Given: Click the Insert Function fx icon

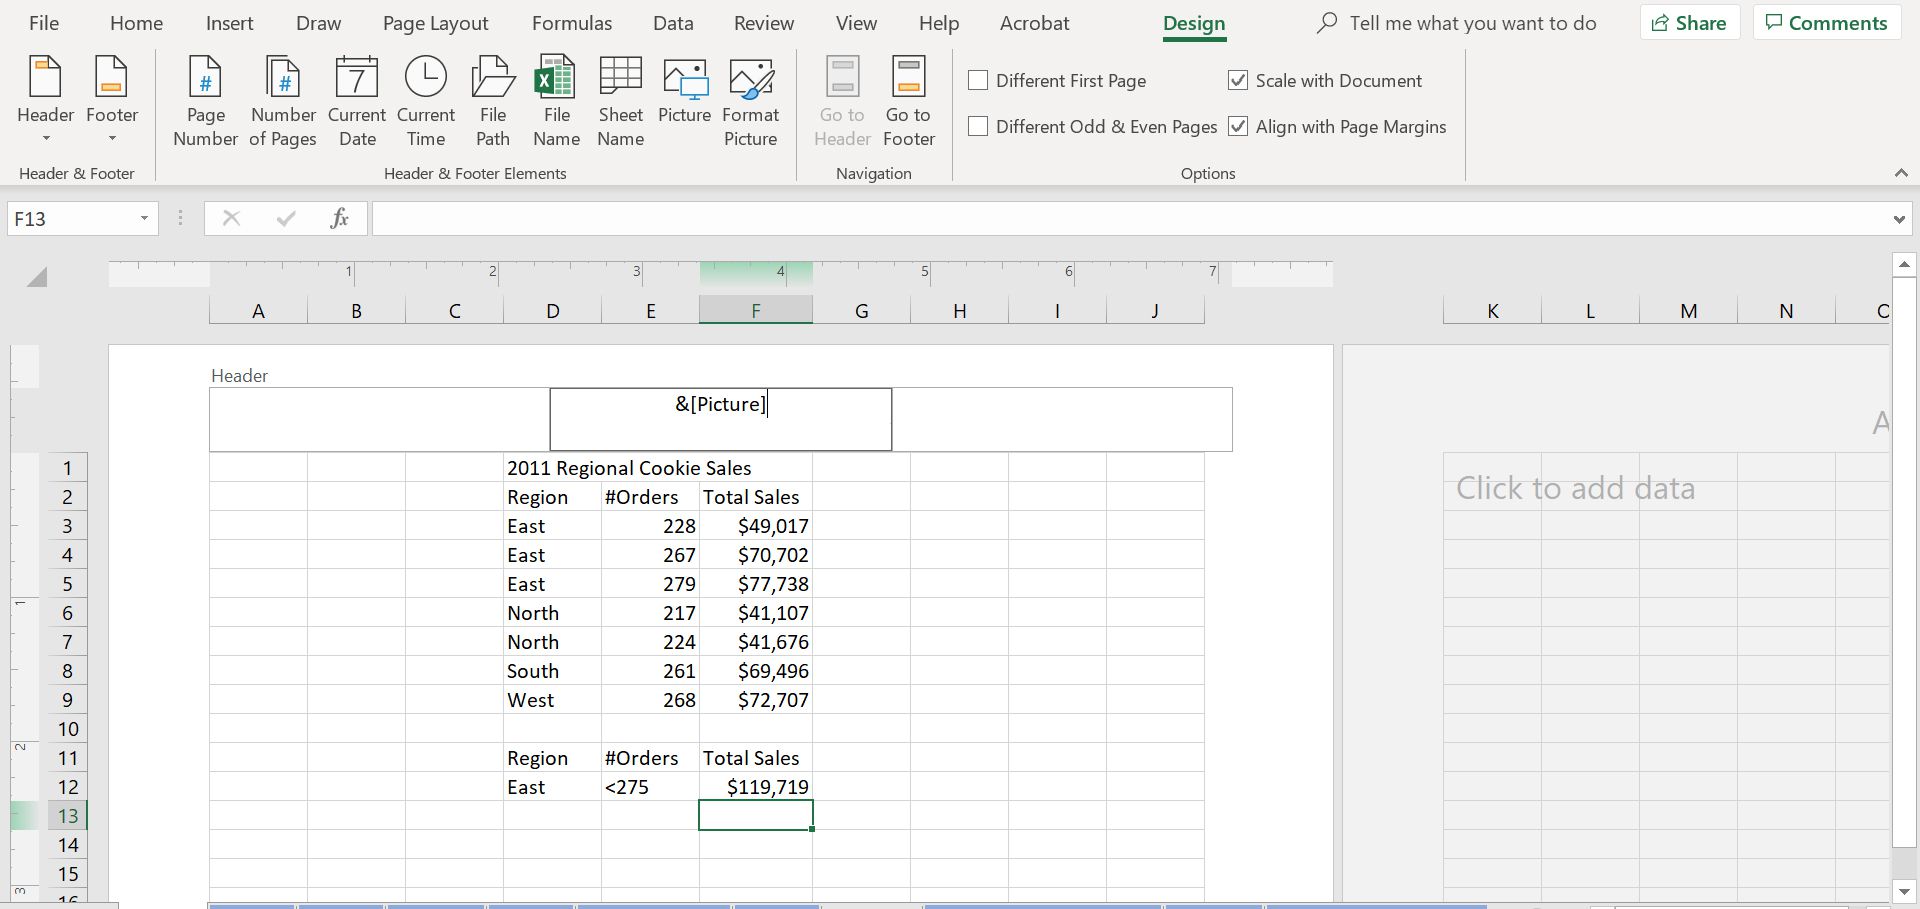Looking at the screenshot, I should (x=339, y=218).
